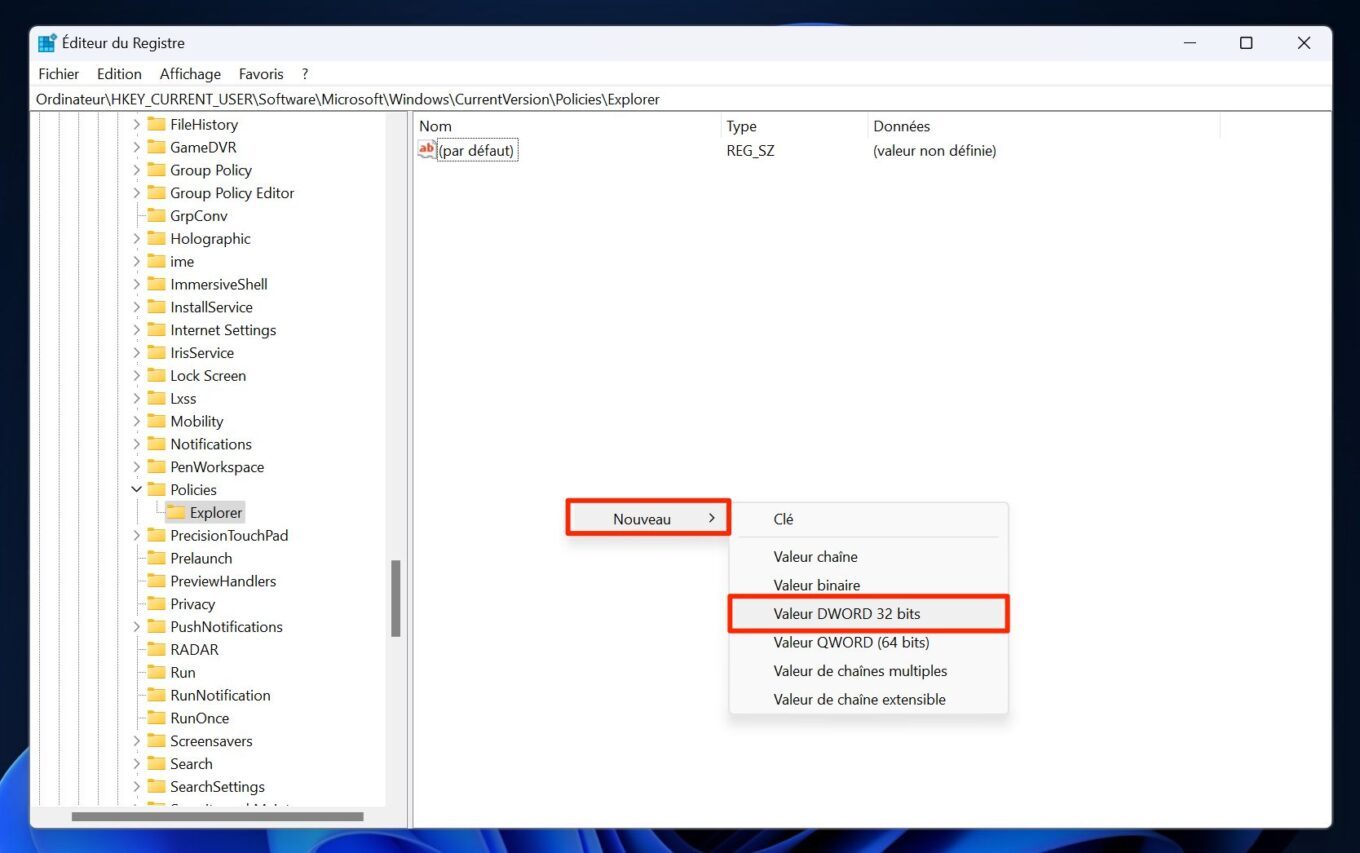Click the Type column header
The image size is (1360, 853).
(x=794, y=126)
